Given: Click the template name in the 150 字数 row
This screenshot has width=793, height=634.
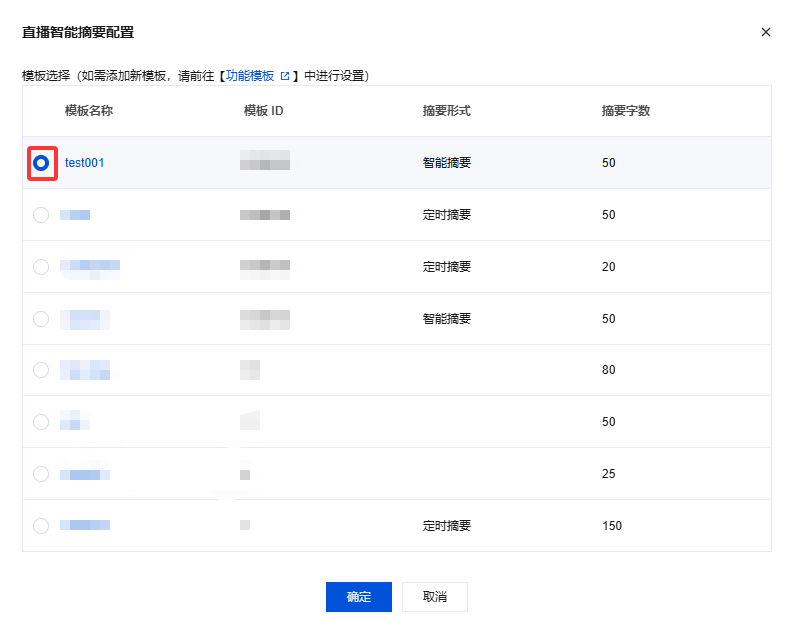Looking at the screenshot, I should [x=85, y=526].
